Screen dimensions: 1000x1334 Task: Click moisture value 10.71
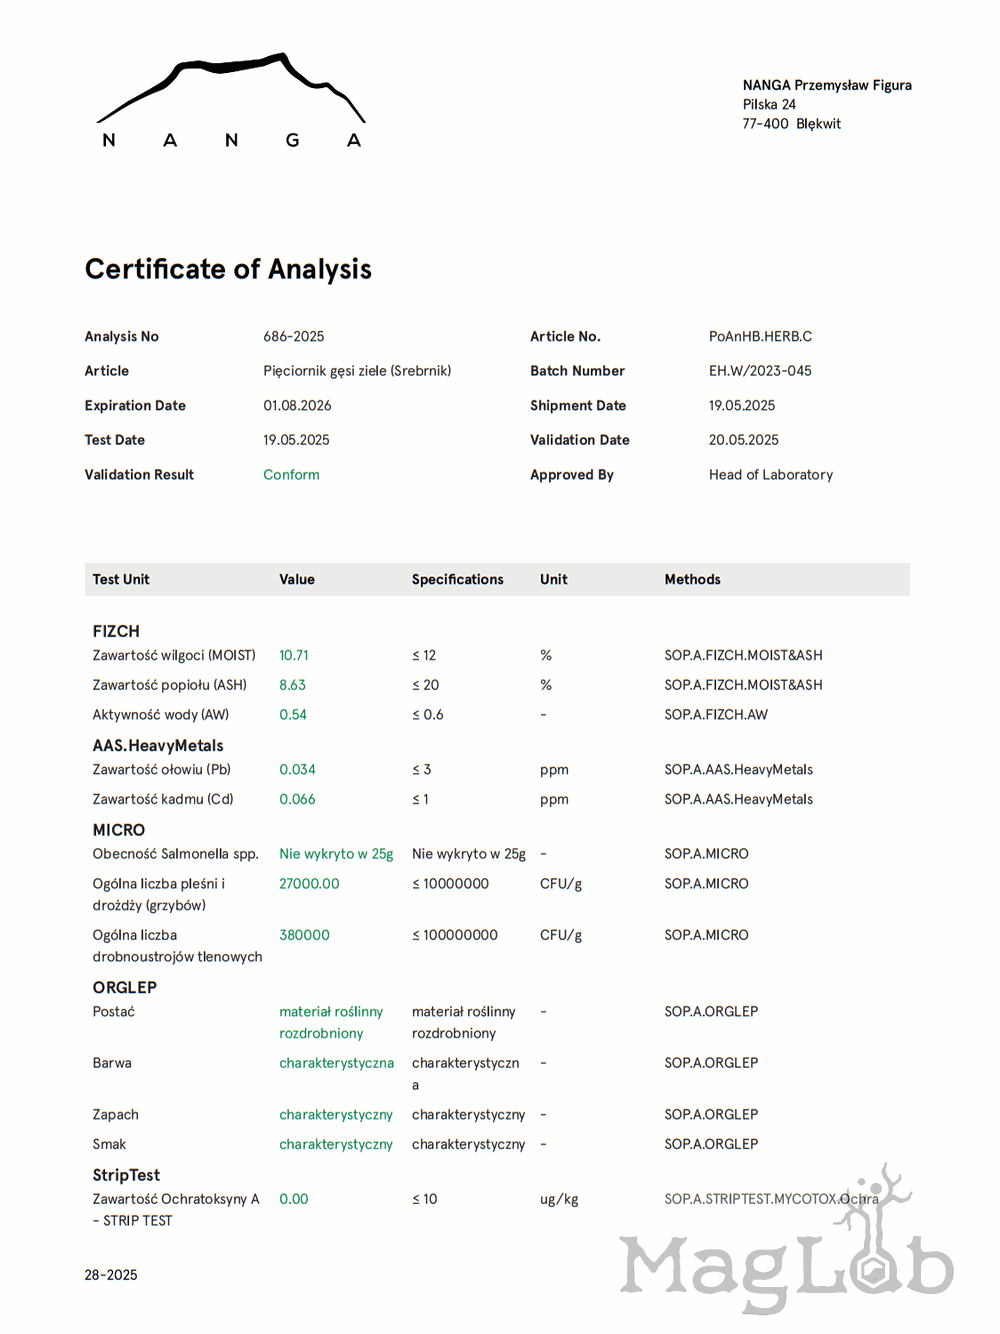point(293,656)
